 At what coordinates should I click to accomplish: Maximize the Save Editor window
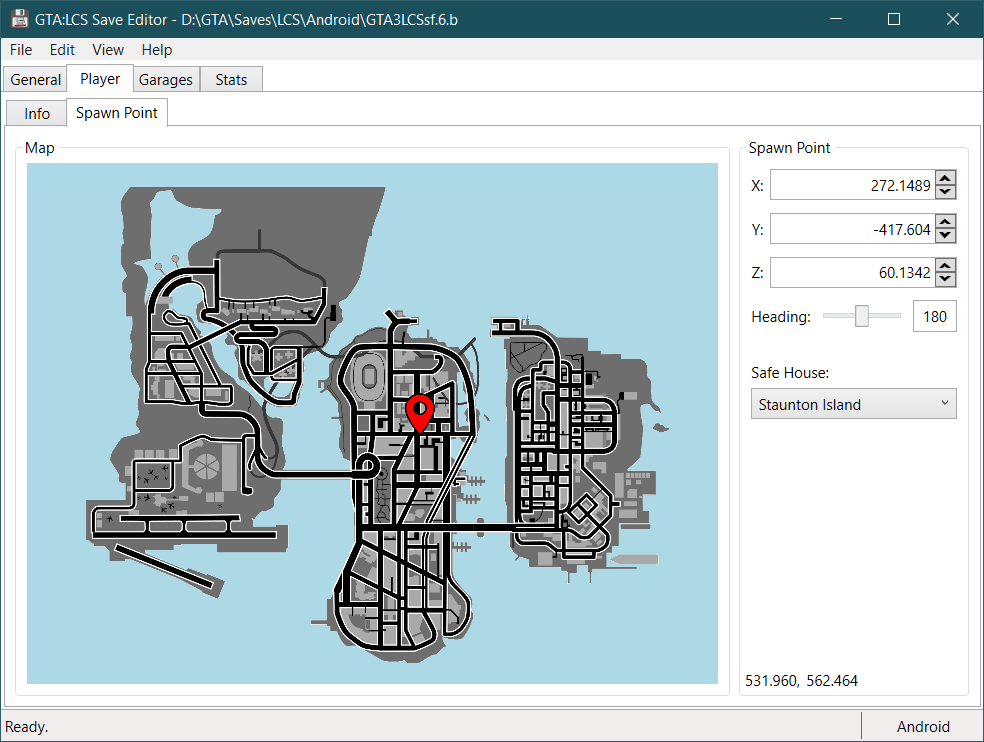894,19
